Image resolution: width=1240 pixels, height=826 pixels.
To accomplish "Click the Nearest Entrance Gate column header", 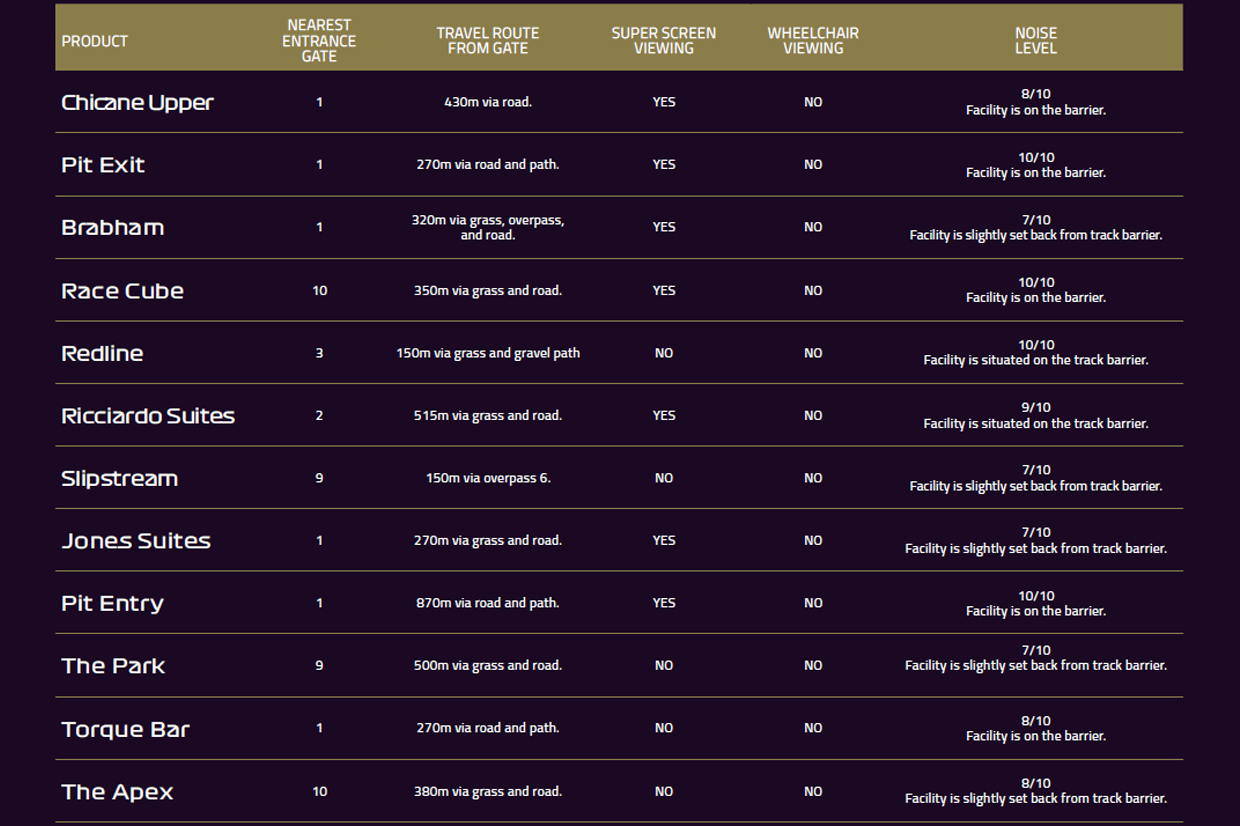I will pyautogui.click(x=319, y=41).
